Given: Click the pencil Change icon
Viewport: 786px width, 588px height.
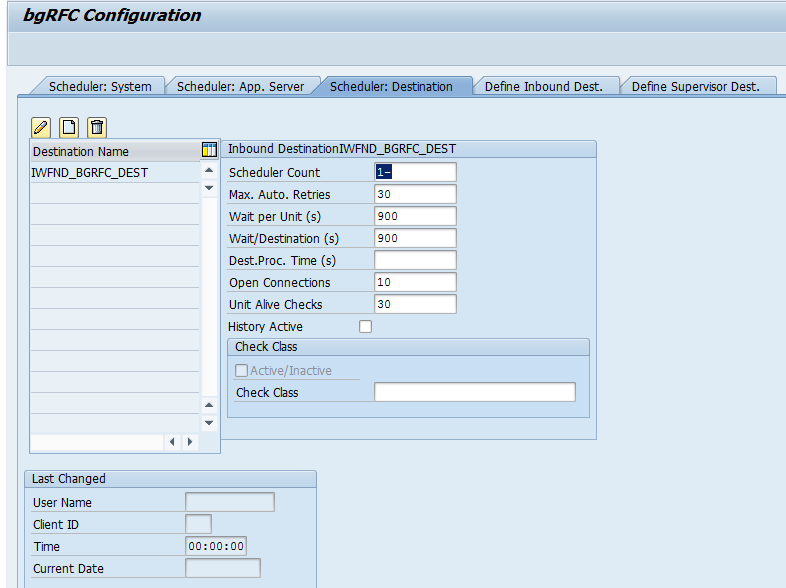Looking at the screenshot, I should tap(41, 127).
